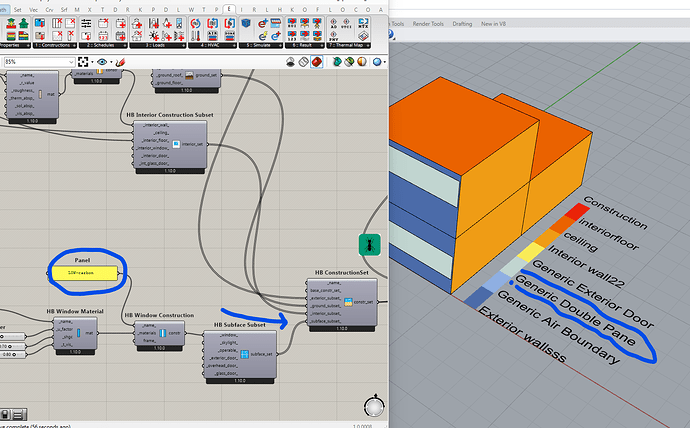Viewport: 690px width, 428px height.
Task: Disable preview with the no-preview button
Action: click(290, 62)
